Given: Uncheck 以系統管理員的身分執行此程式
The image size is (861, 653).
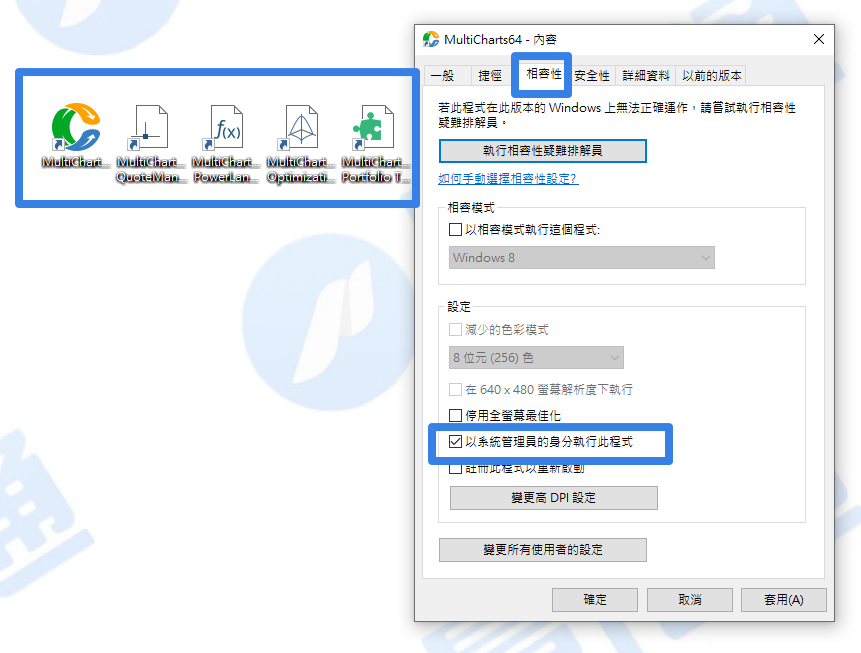Looking at the screenshot, I should pos(455,442).
